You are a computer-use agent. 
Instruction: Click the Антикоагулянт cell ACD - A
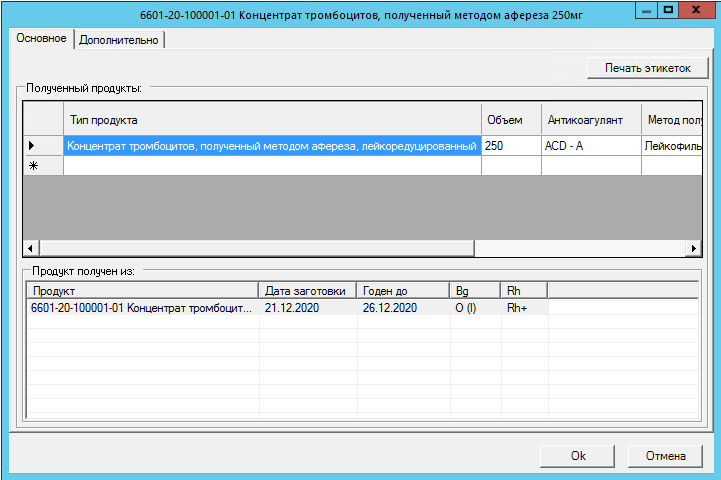coord(590,146)
